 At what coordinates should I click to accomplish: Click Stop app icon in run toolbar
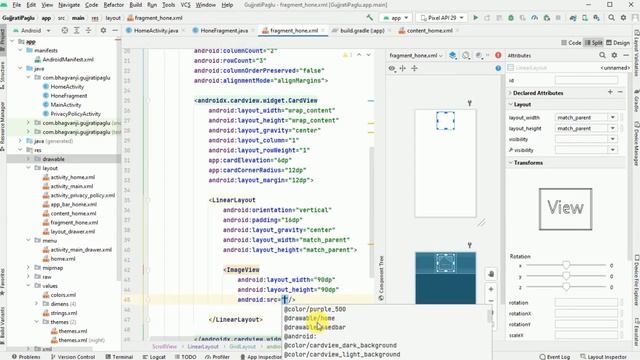558,18
